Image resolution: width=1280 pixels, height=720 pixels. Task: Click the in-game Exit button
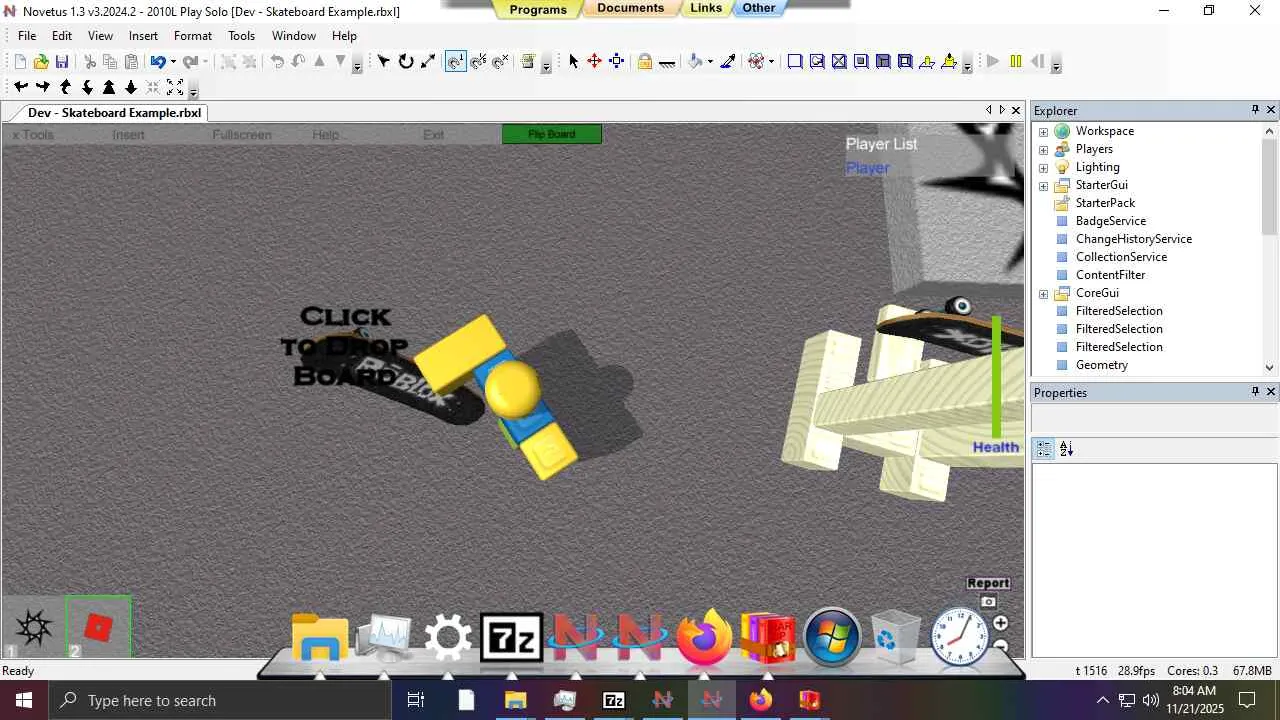tap(433, 134)
